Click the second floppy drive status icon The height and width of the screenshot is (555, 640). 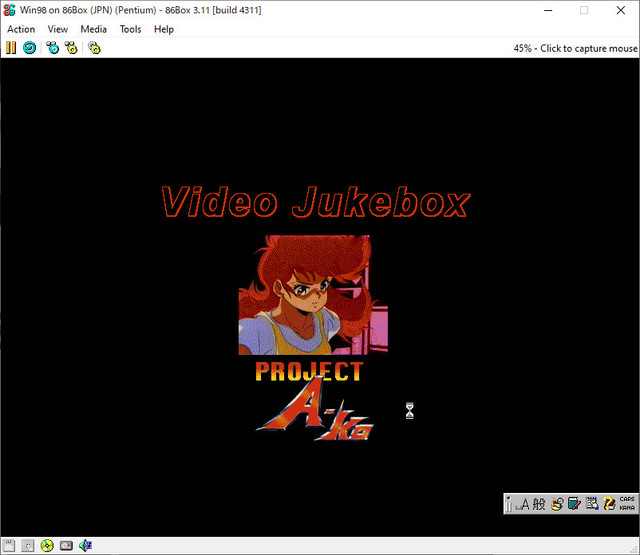pos(28,546)
